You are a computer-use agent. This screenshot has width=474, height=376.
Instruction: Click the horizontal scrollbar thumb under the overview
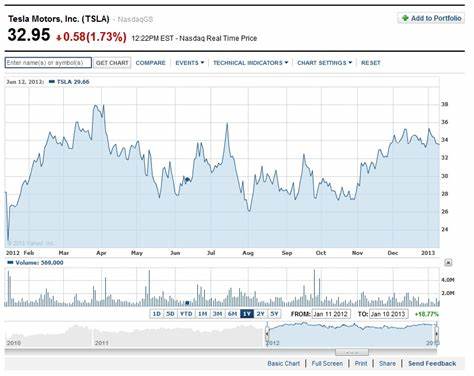352,352
